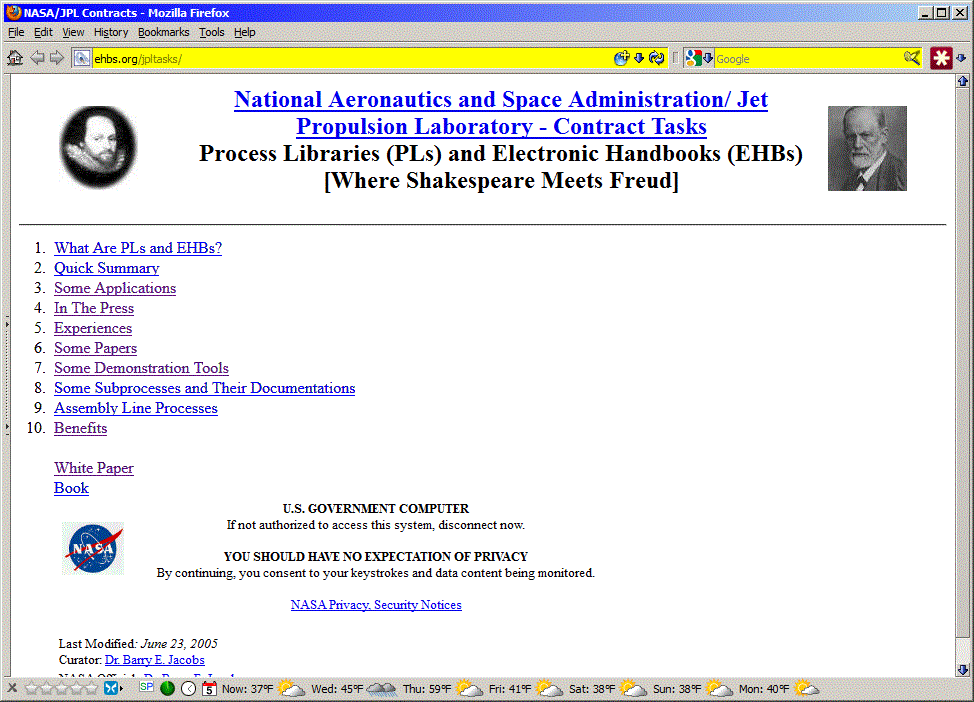Open the Book link

coord(71,488)
